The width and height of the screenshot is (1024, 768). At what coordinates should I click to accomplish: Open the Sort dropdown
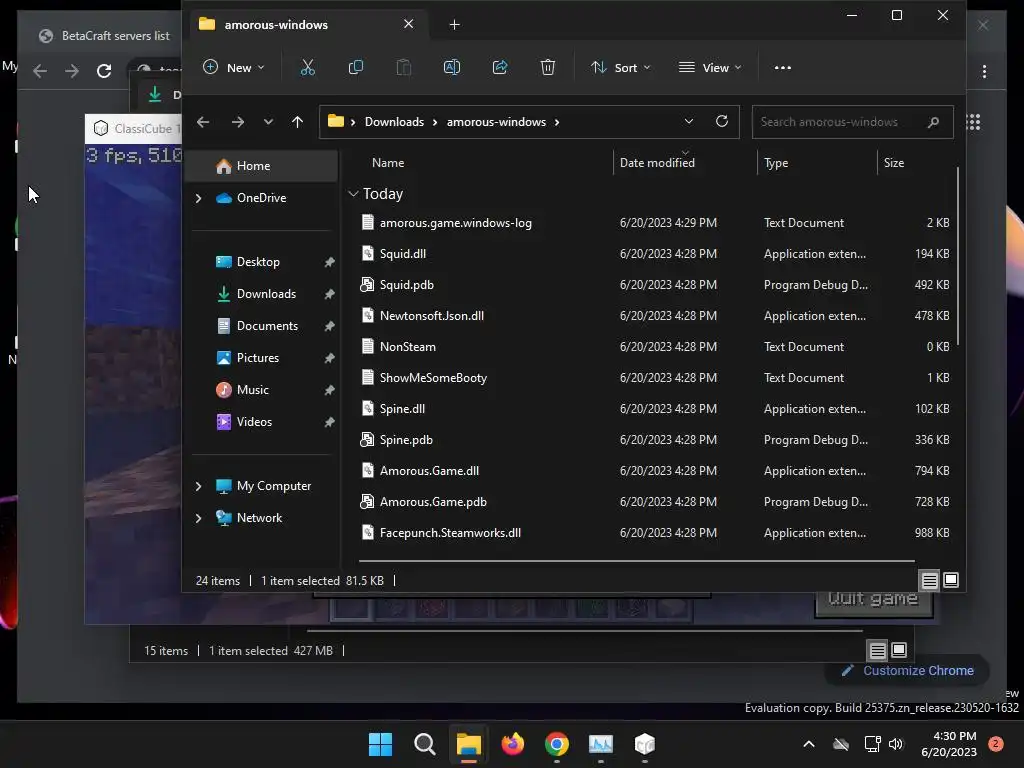(620, 67)
